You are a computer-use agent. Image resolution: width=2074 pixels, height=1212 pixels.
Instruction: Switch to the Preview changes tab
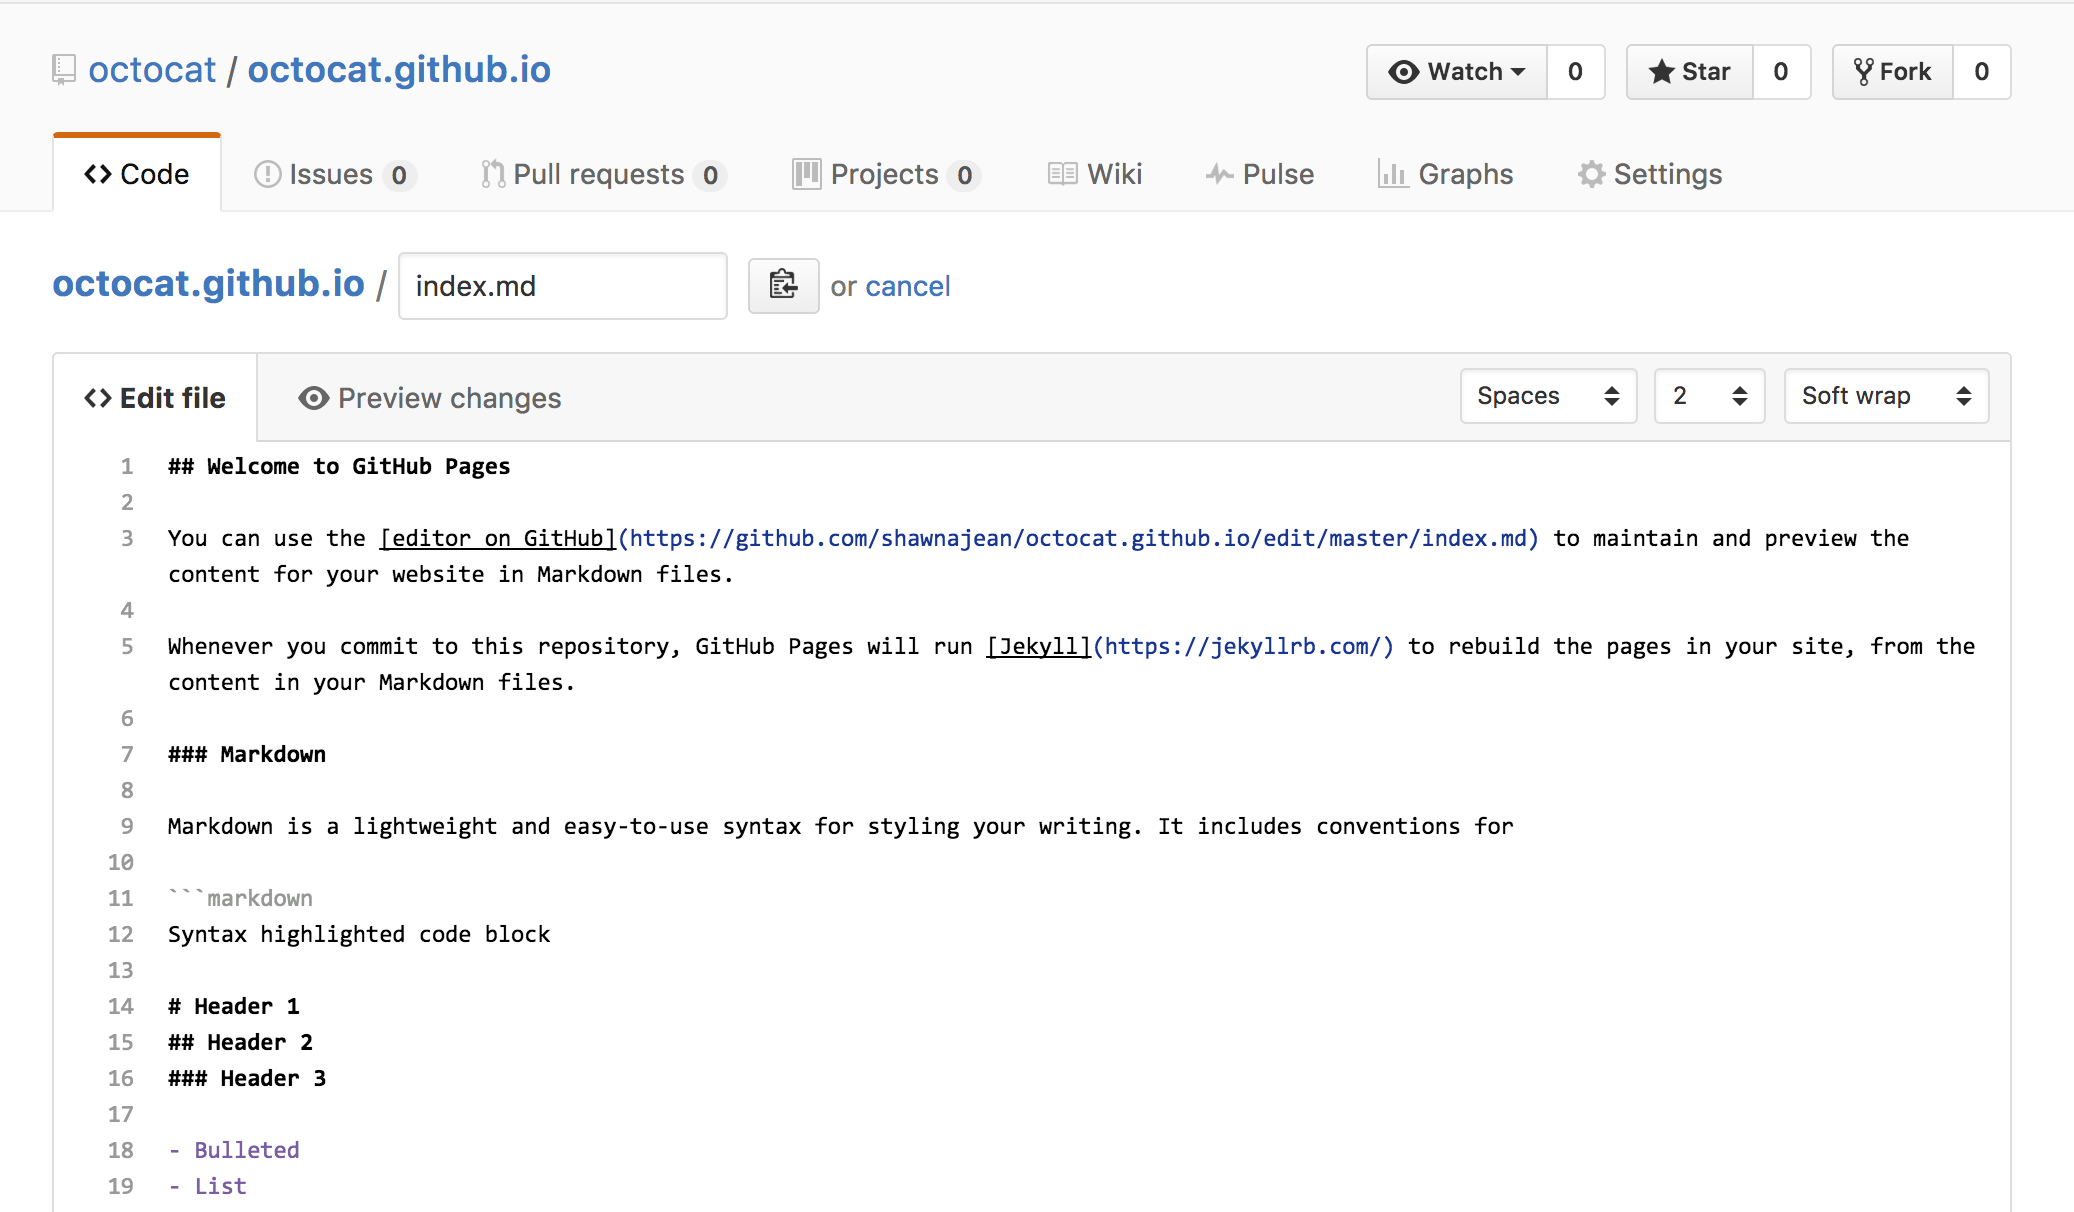click(430, 398)
